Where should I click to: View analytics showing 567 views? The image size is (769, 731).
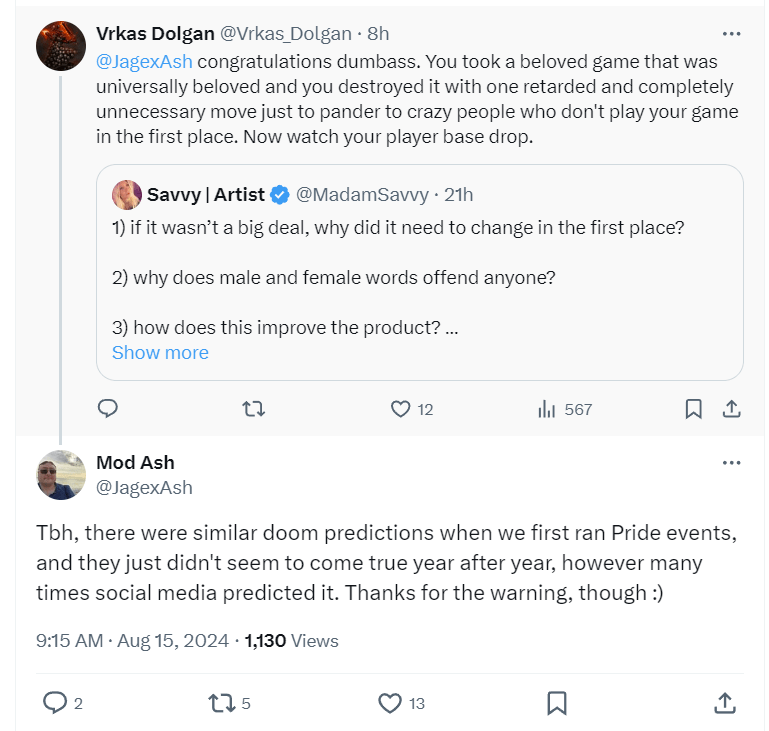[x=547, y=408]
